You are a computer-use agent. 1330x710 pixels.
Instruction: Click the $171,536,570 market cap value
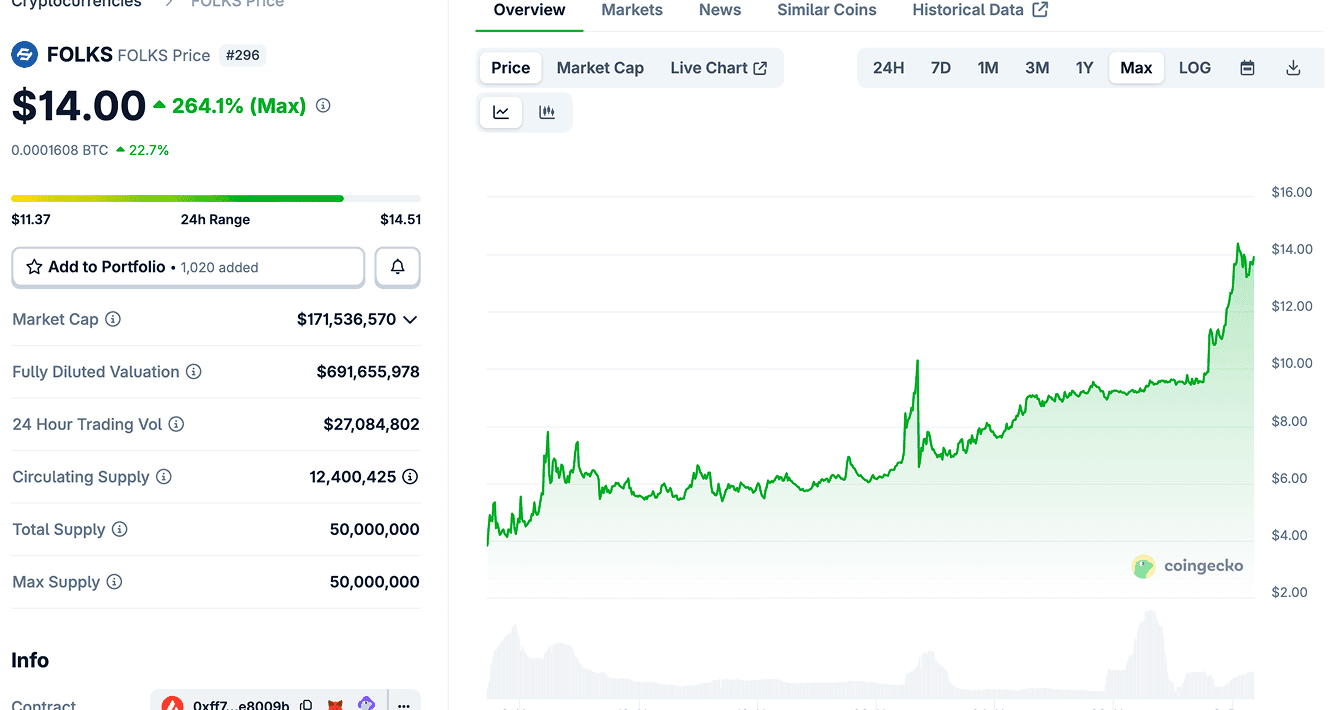346,319
